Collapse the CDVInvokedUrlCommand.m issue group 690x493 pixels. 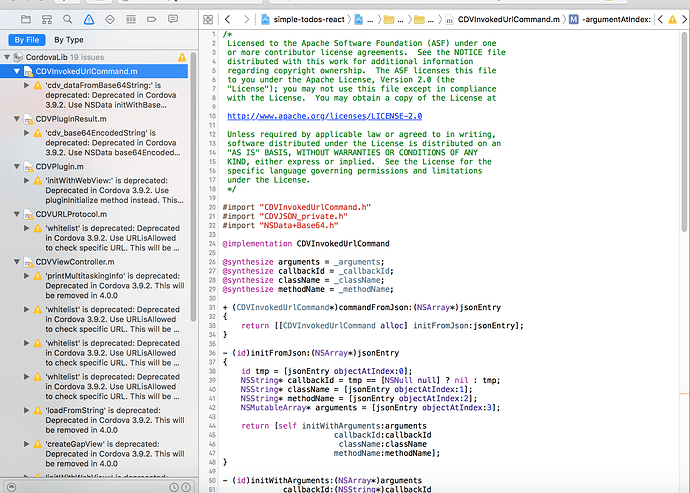pos(17,71)
